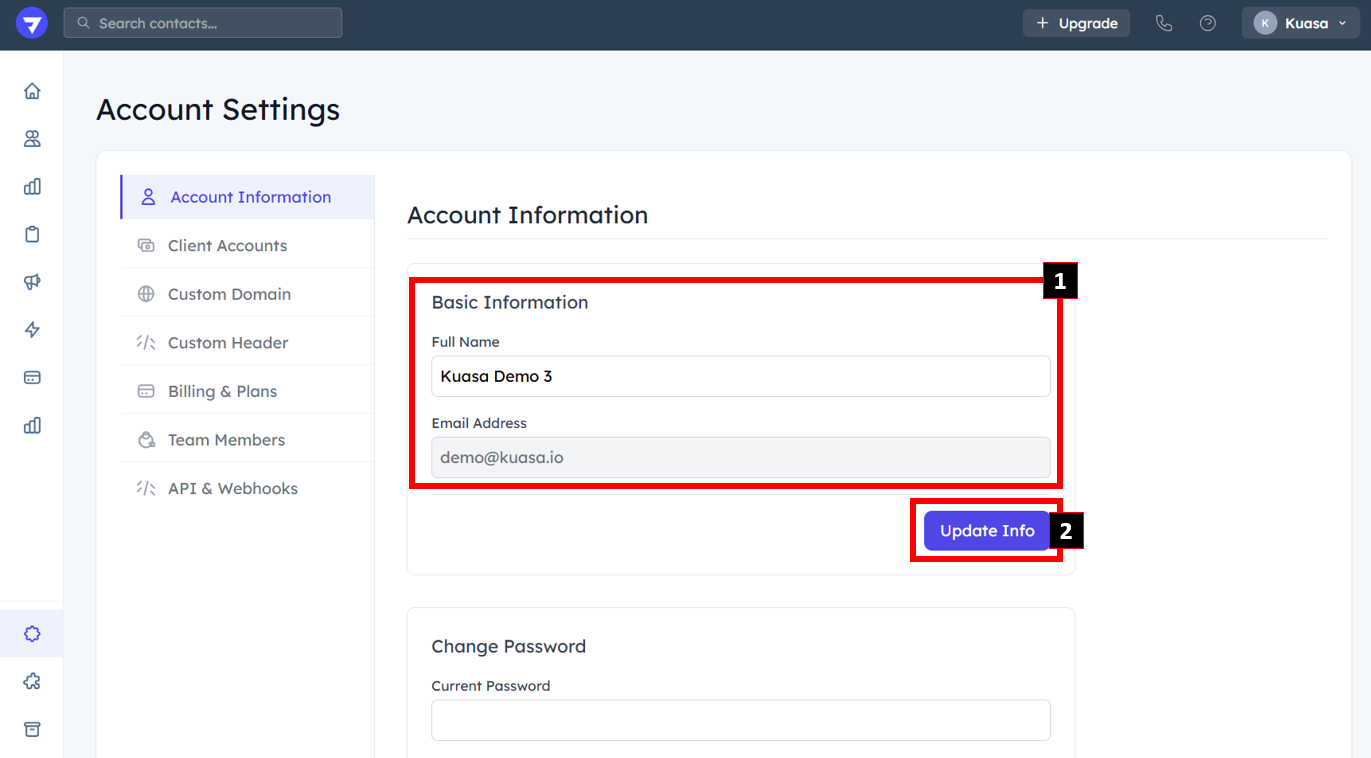Click the puzzle piece integrations icon
The height and width of the screenshot is (758, 1371).
(x=32, y=682)
